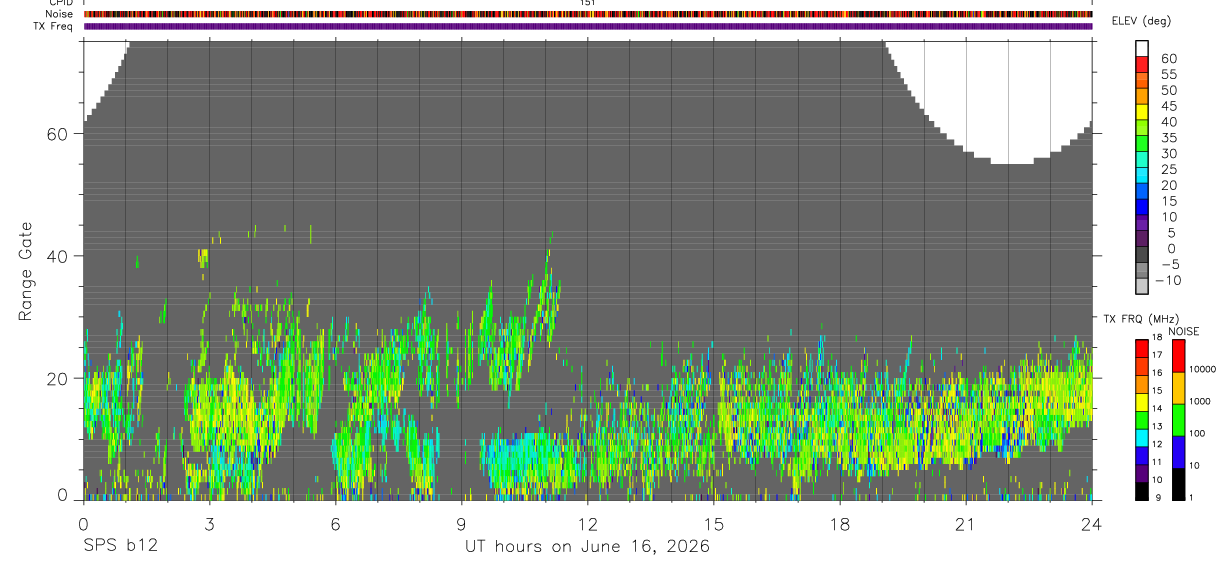Click the red top of the NOISE color bar
The height and width of the screenshot is (567, 1228).
click(x=1177, y=355)
